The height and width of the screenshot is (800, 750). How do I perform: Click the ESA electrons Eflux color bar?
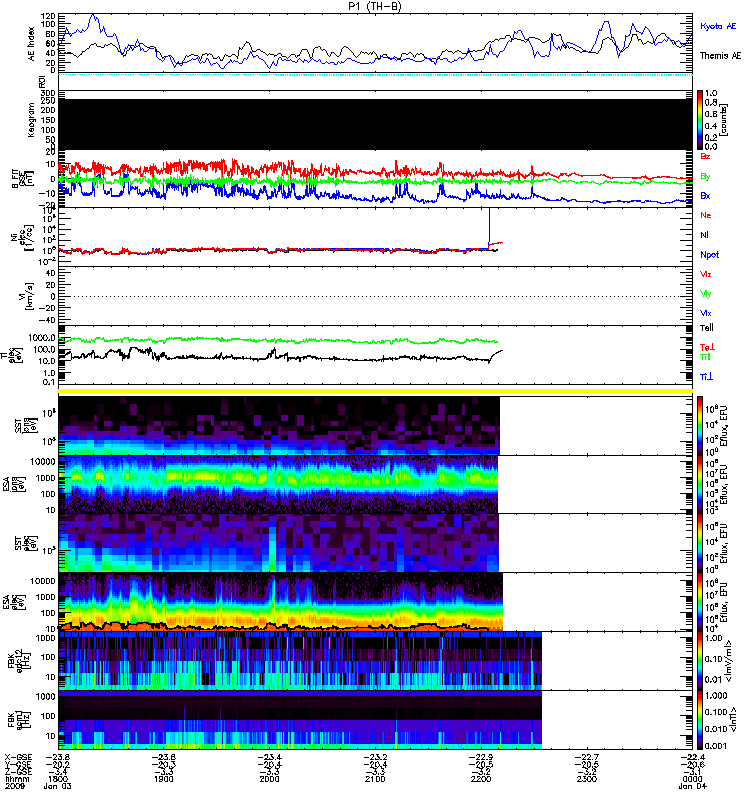click(x=700, y=602)
